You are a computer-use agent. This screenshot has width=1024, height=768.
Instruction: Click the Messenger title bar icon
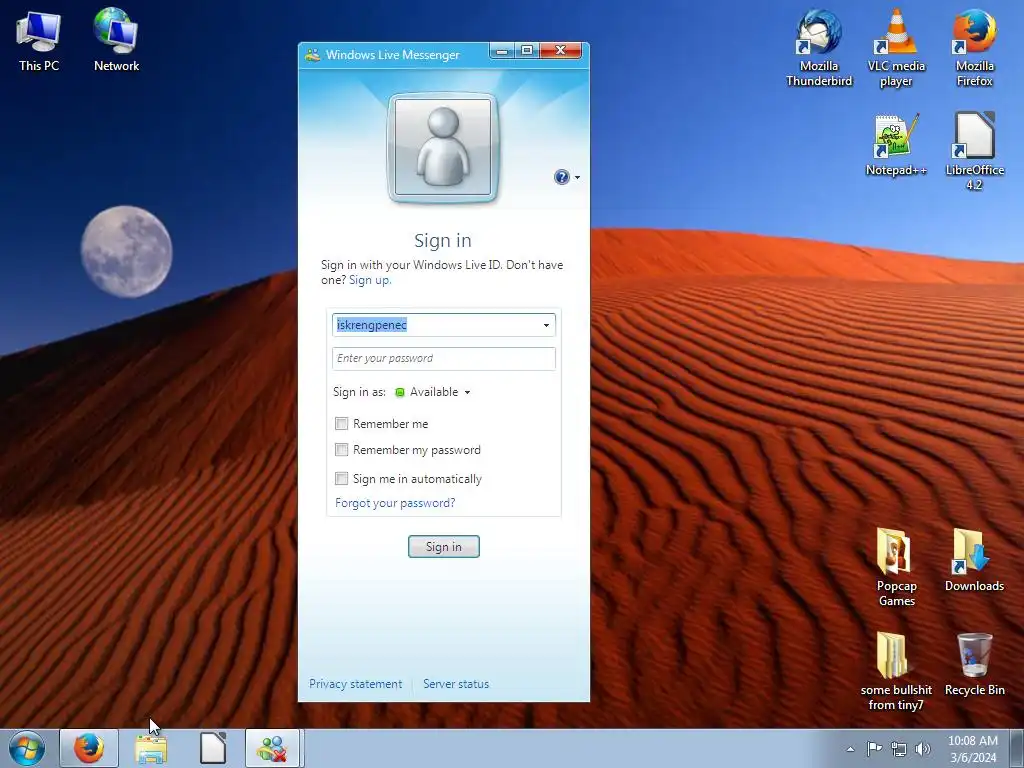(x=313, y=55)
